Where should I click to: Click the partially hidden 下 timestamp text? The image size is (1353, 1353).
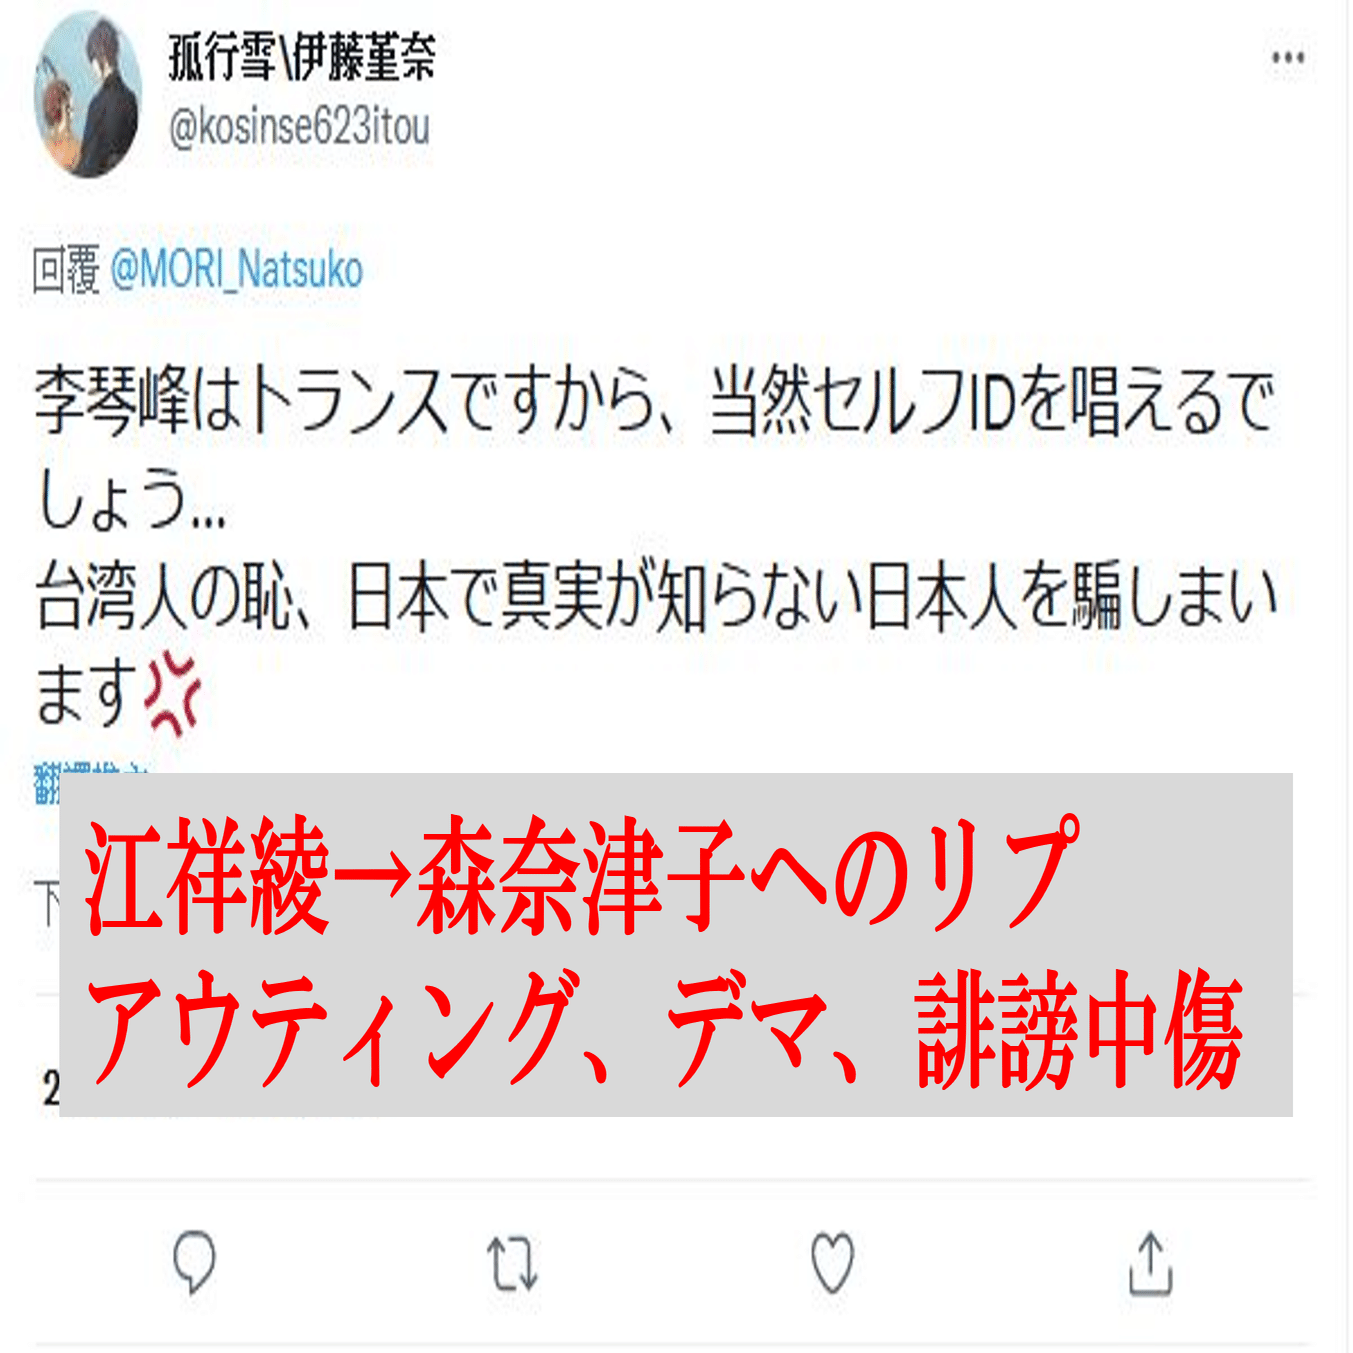click(x=47, y=904)
